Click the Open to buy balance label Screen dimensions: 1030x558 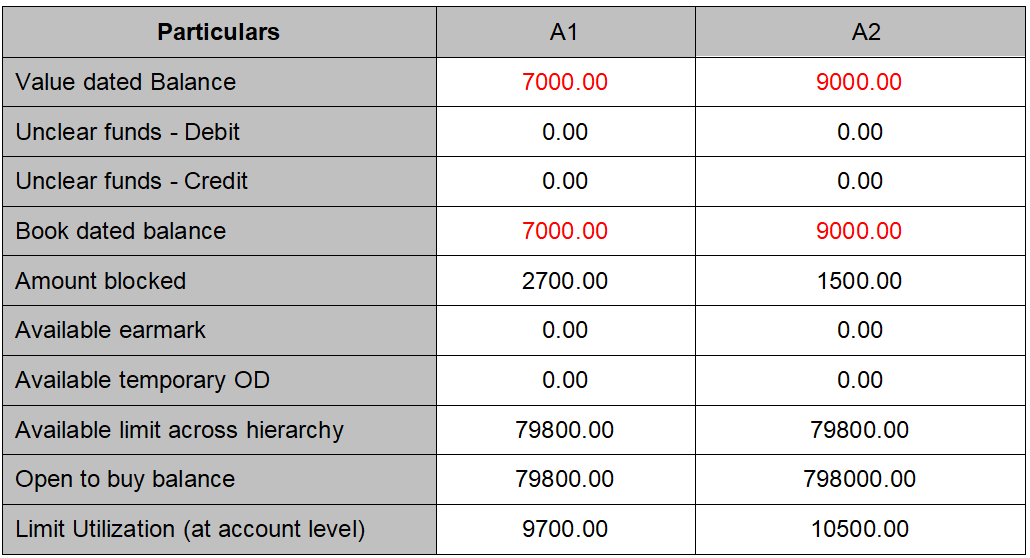point(125,479)
